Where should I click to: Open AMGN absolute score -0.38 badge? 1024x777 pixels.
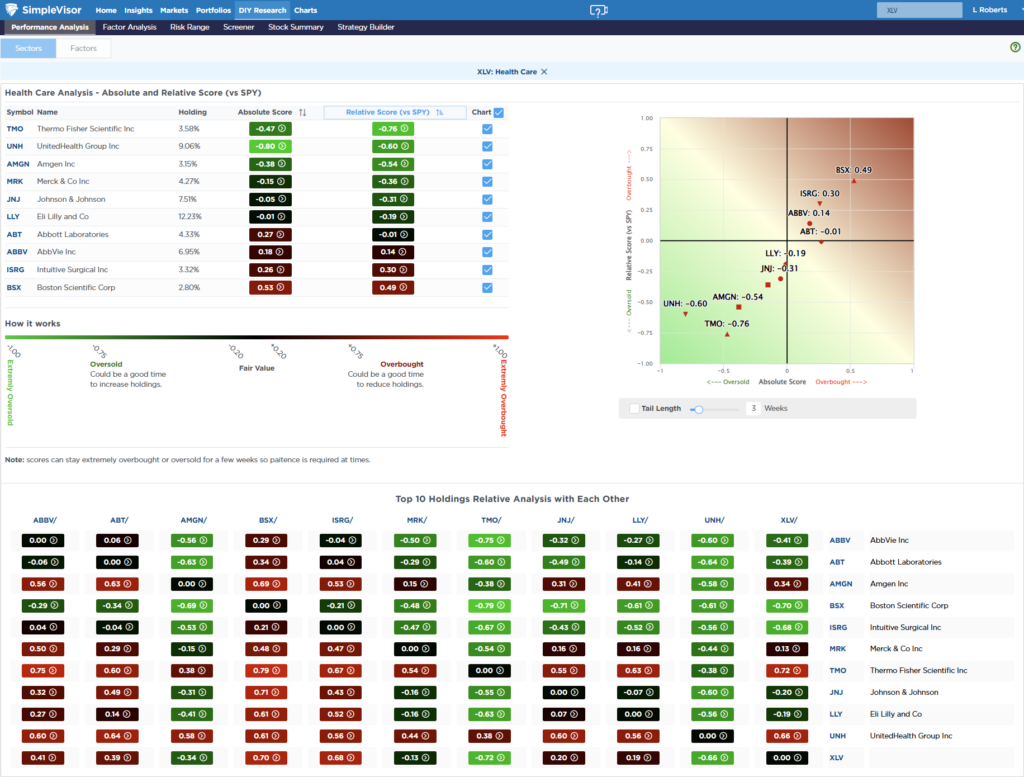coord(270,164)
